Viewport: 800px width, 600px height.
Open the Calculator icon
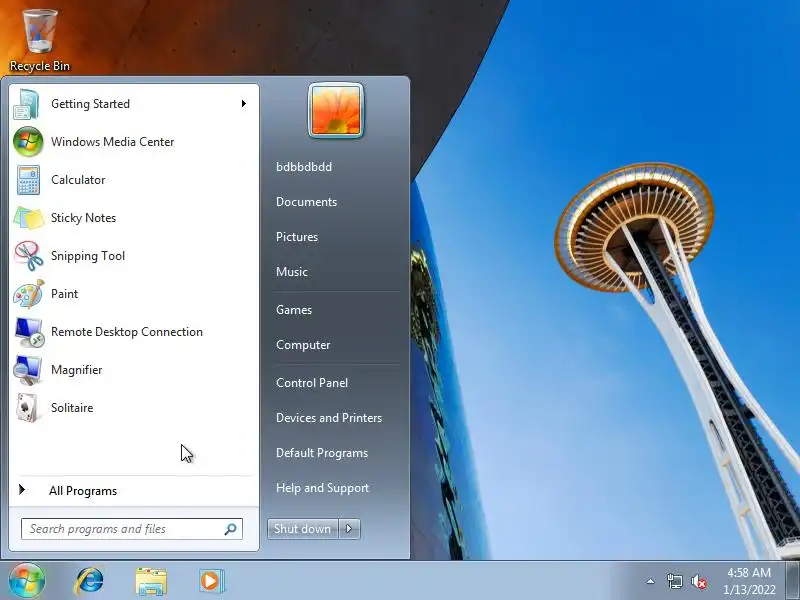point(29,180)
